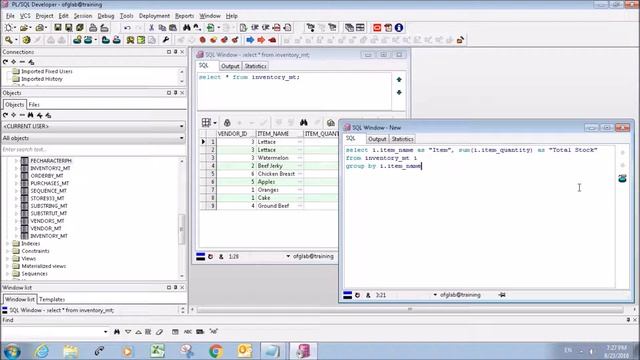Click the Paste clipboard icon
Viewport: 640px width, 360px height.
point(173,28)
